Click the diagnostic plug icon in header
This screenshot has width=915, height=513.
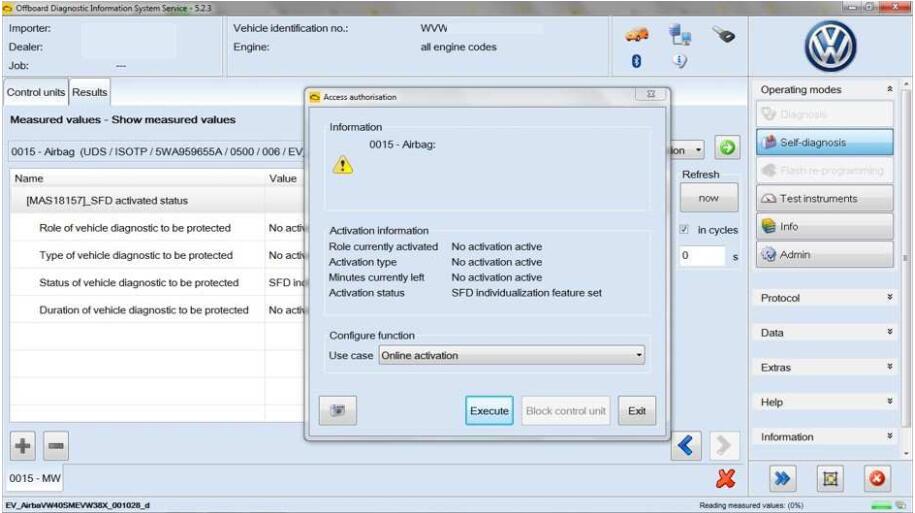(724, 35)
